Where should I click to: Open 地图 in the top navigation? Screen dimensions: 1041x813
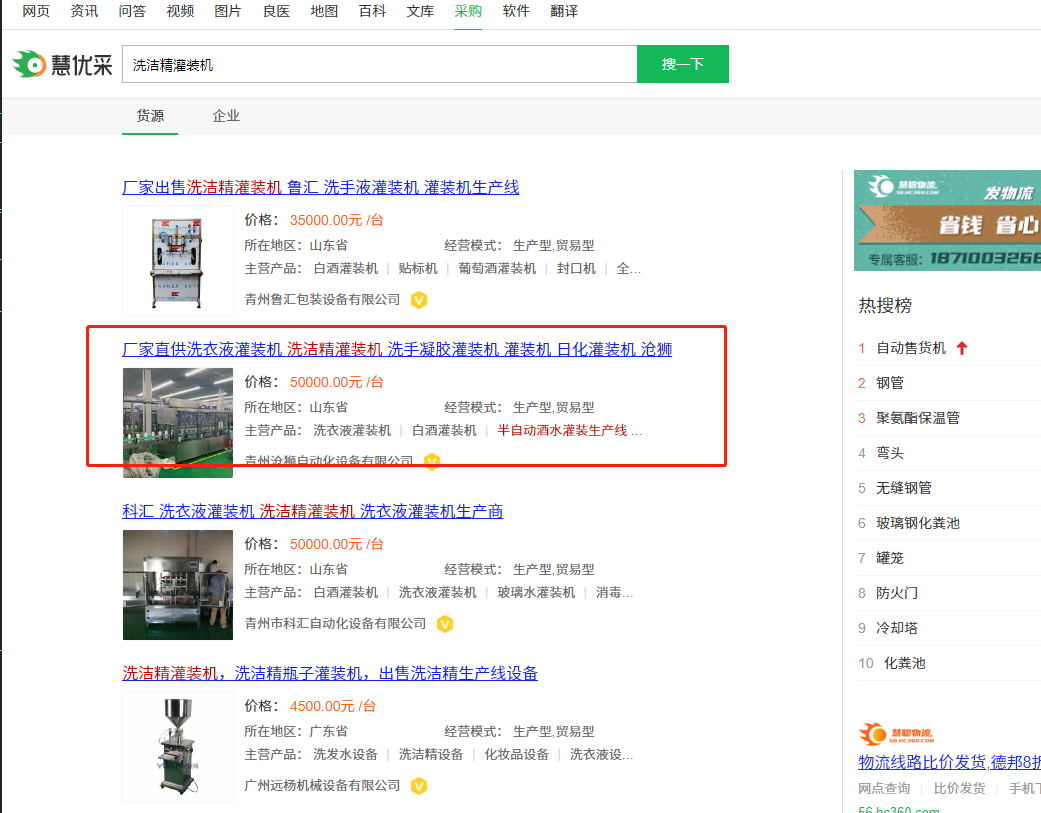click(x=324, y=11)
